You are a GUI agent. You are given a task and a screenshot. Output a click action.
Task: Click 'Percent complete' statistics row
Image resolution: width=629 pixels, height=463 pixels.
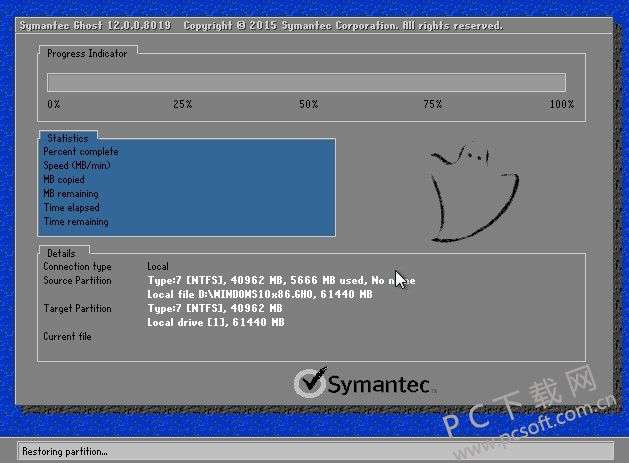81,152
